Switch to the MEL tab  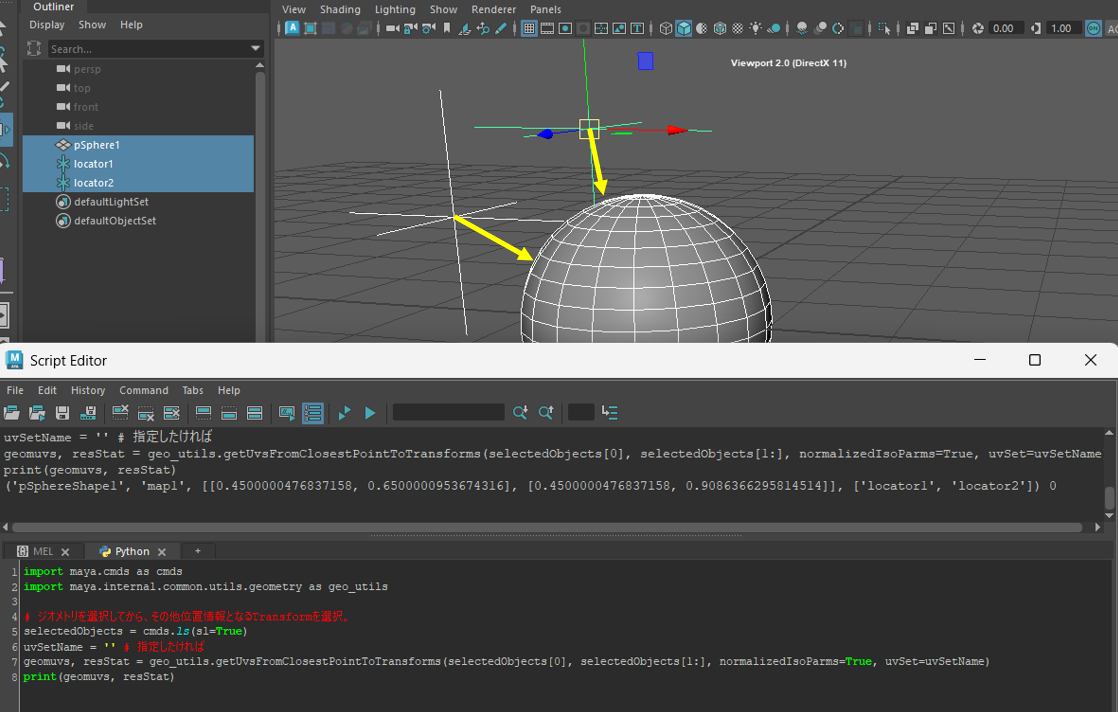tap(43, 551)
